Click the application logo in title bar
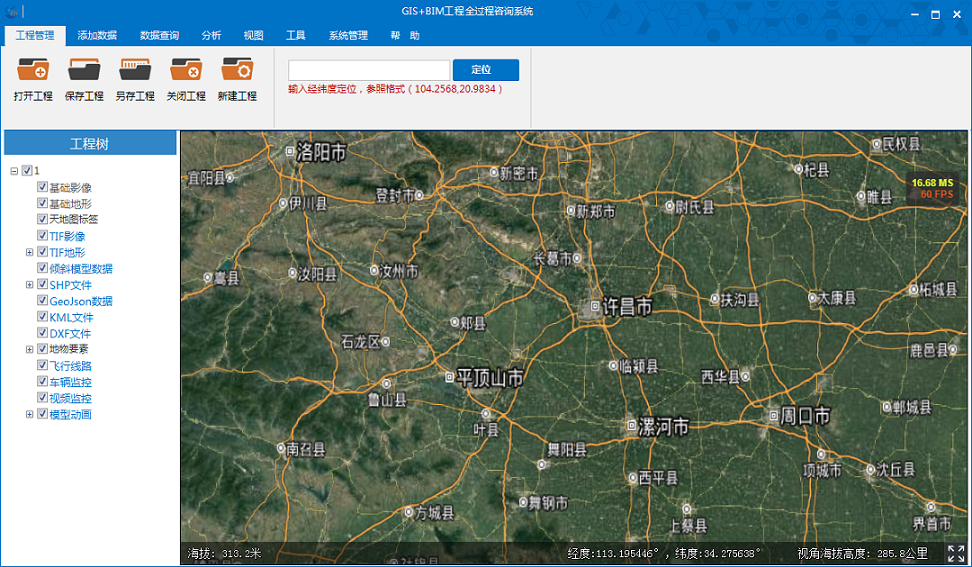The width and height of the screenshot is (972, 567). click(x=12, y=12)
